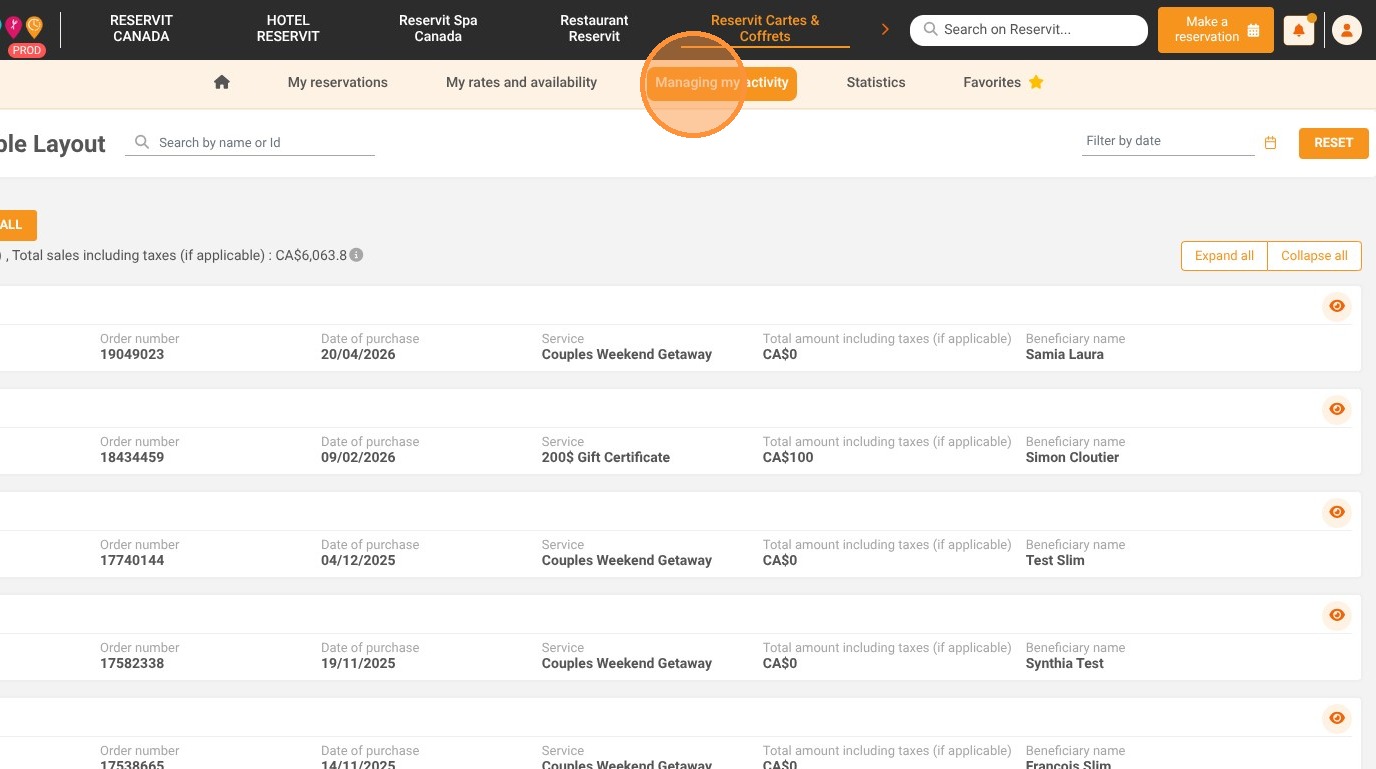The width and height of the screenshot is (1376, 769).
Task: Open the calendar icon beside Filter by date
Action: 1270,143
